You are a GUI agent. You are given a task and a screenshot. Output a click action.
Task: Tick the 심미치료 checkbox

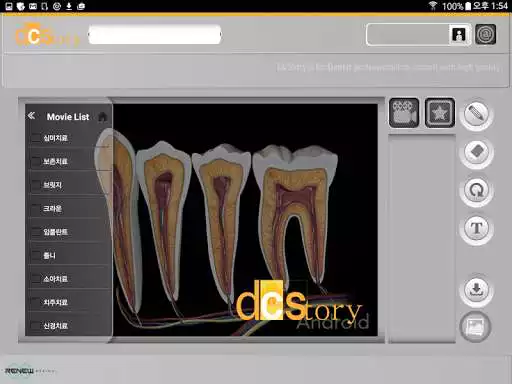point(35,138)
